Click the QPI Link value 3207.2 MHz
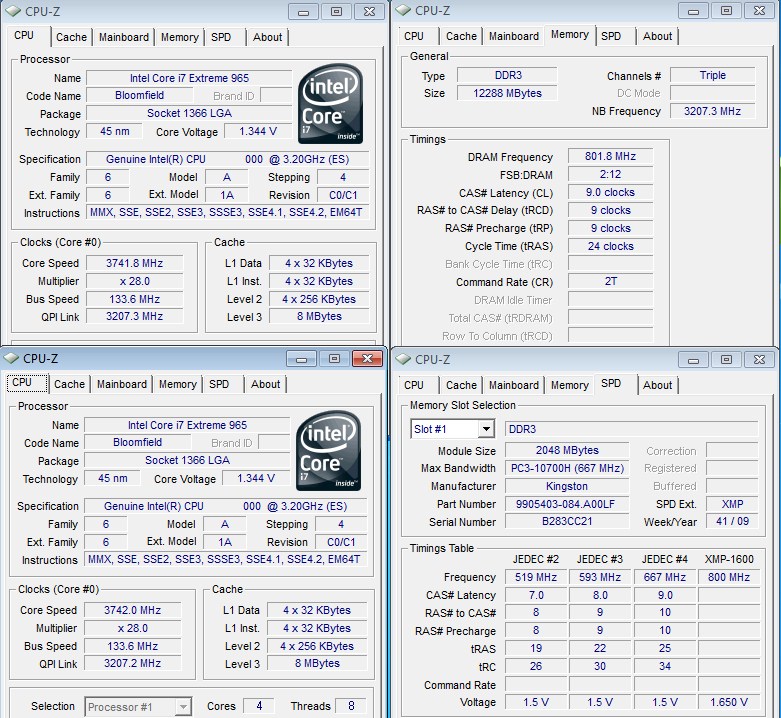This screenshot has height=718, width=781. tap(132, 663)
